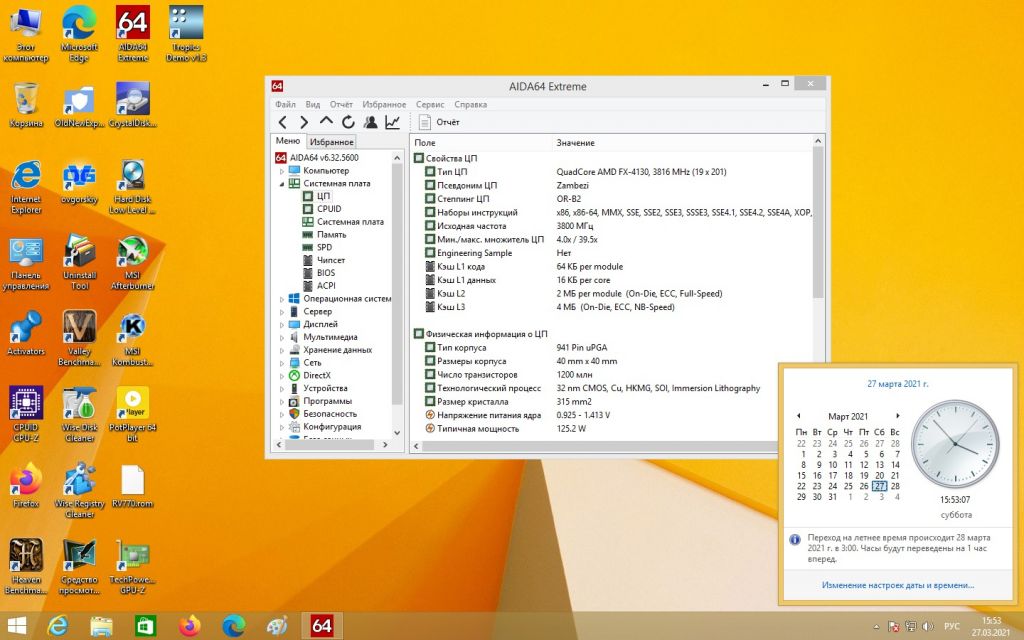The width and height of the screenshot is (1024, 640).
Task: Expand the Мультимедиа tree node
Action: click(x=282, y=338)
